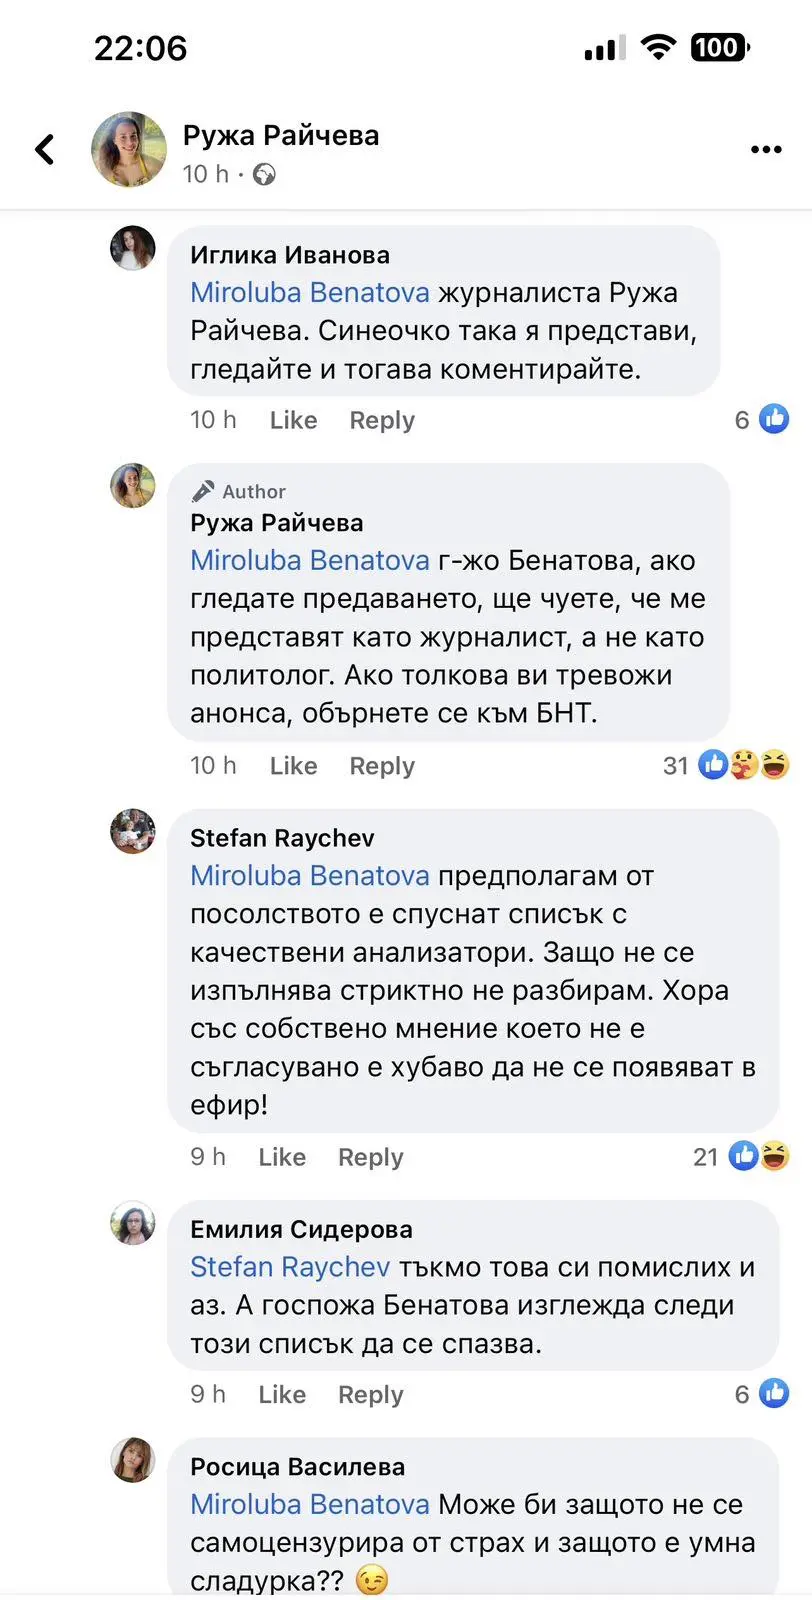Open the three-dot more options menu
812x1600 pixels.
click(x=766, y=150)
